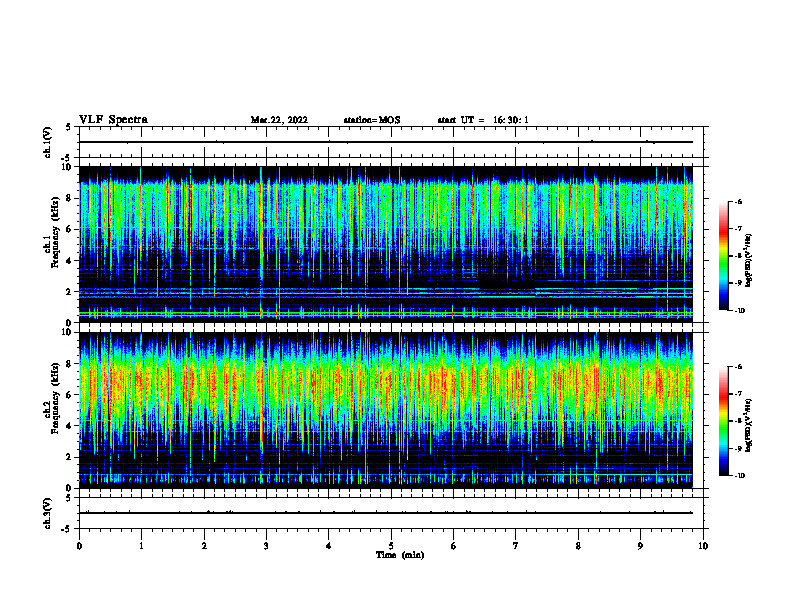Click the upper colorbar "log(PSD)(V²/Hz)" label

click(749, 261)
